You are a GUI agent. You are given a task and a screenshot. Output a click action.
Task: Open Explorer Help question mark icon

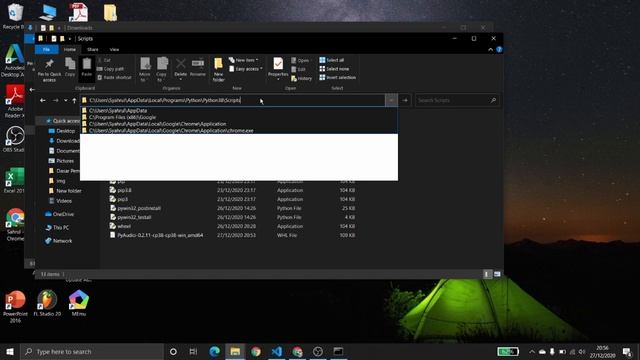point(499,49)
